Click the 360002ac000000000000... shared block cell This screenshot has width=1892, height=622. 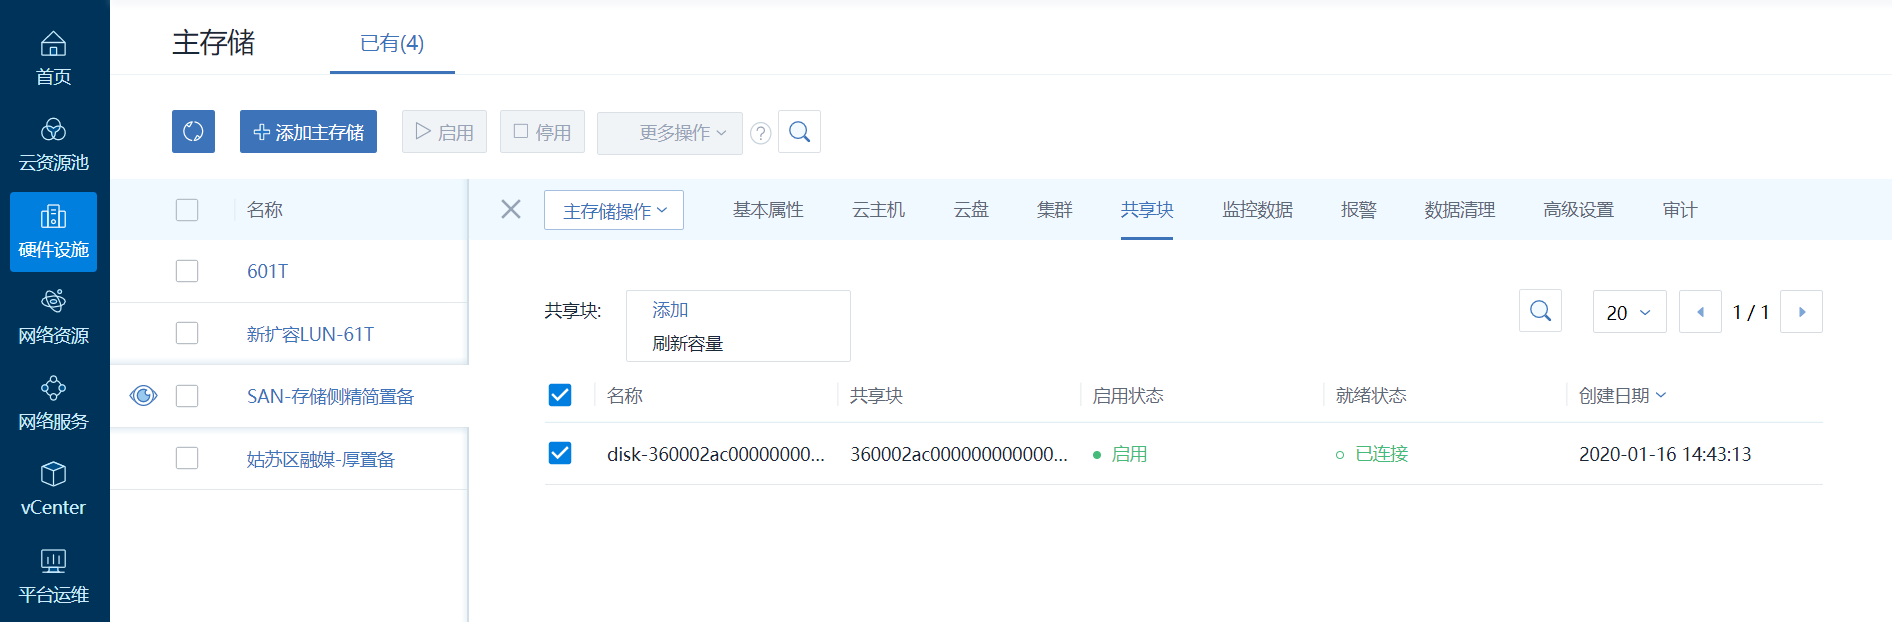pyautogui.click(x=959, y=454)
